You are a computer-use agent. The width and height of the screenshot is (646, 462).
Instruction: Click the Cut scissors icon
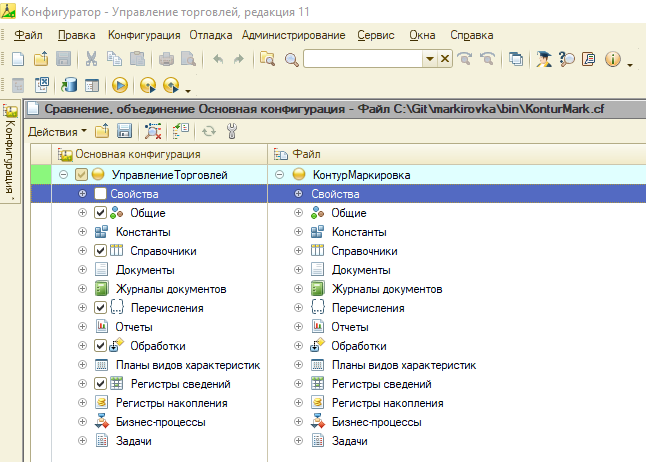click(91, 59)
